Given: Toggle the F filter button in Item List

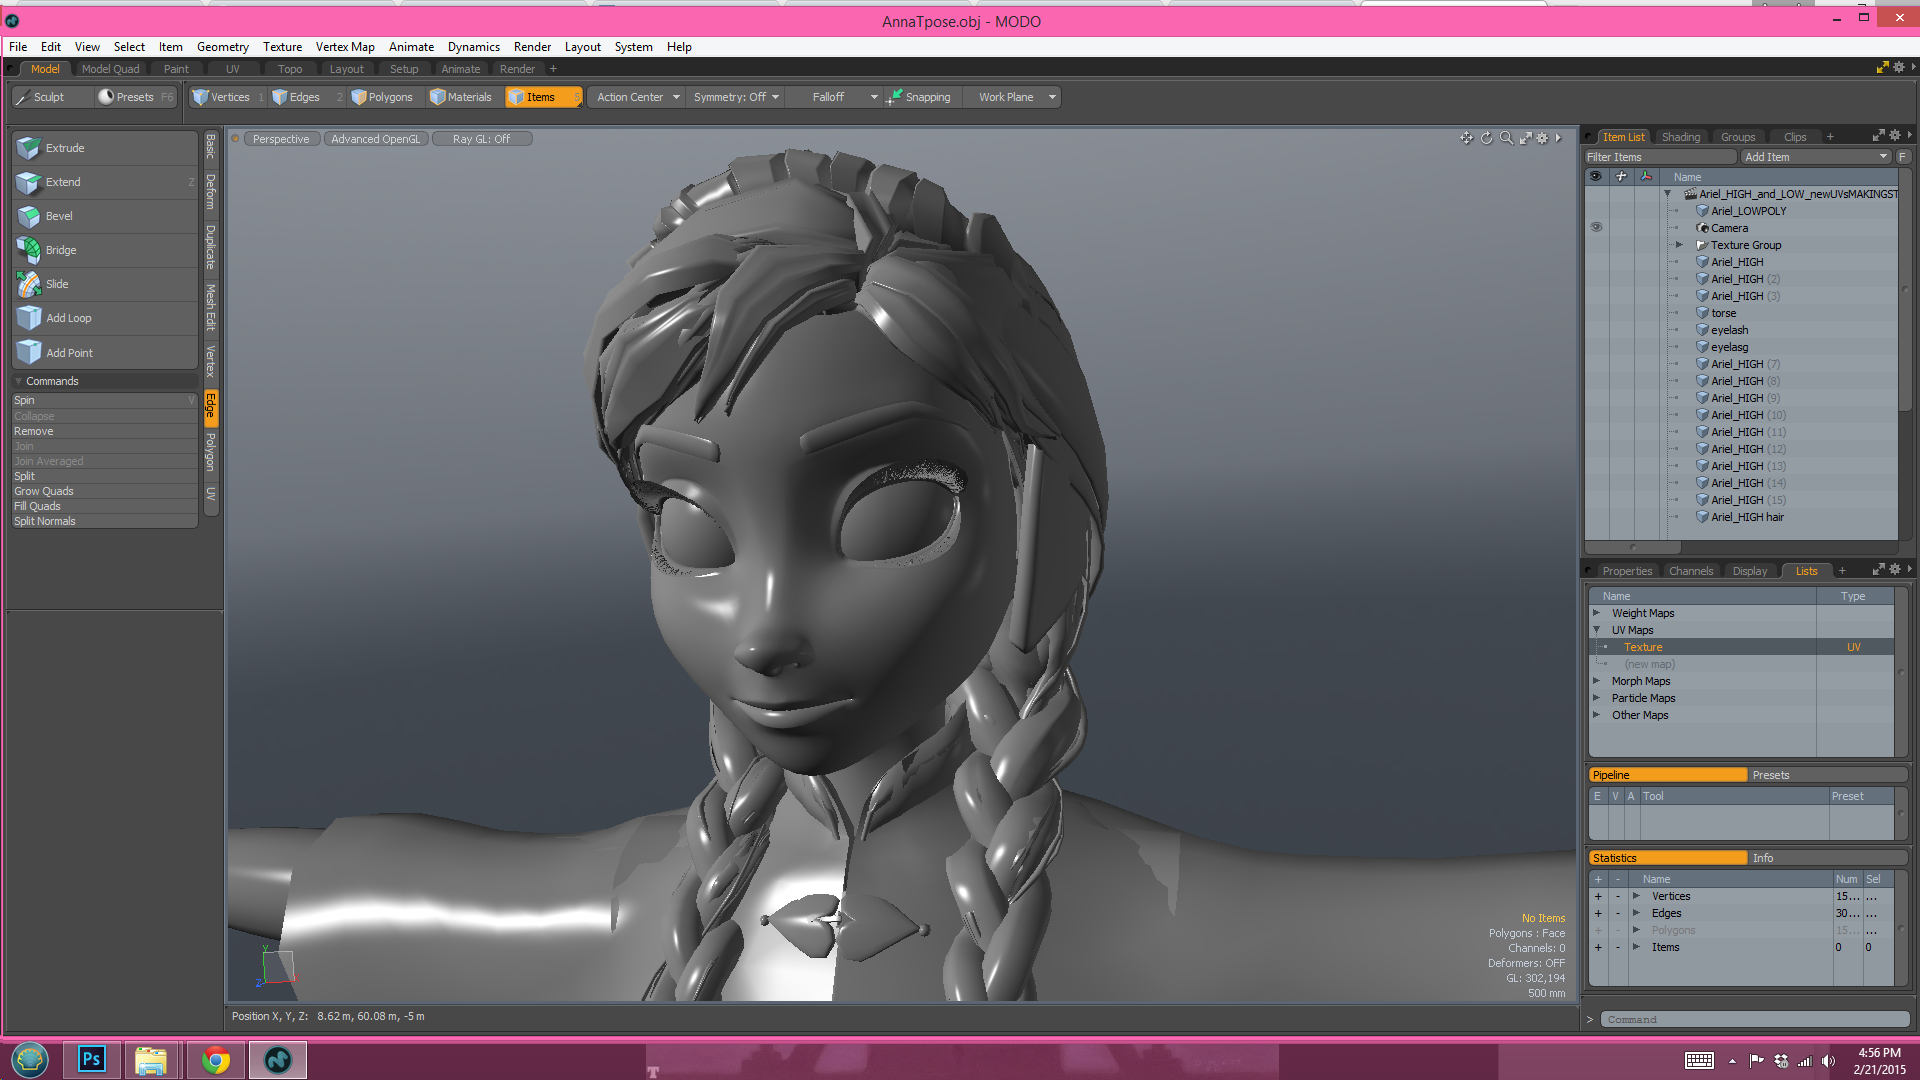Looking at the screenshot, I should [1902, 157].
